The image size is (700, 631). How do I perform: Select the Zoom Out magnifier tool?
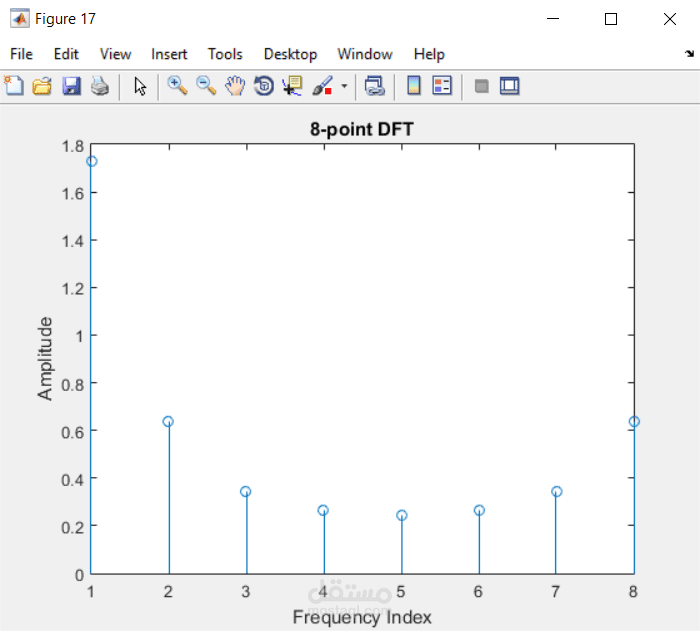click(206, 86)
